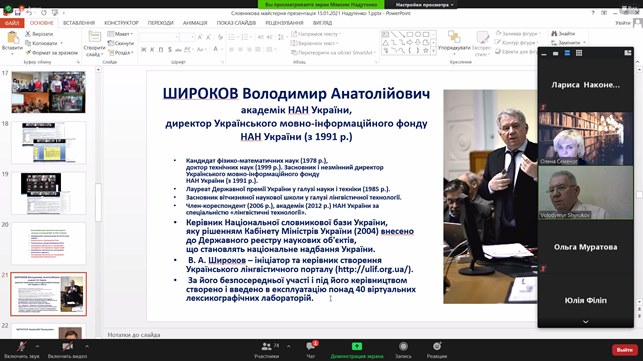The image size is (643, 361).
Task: Unmute microphone in Zoom toolbar
Action: click(22, 347)
